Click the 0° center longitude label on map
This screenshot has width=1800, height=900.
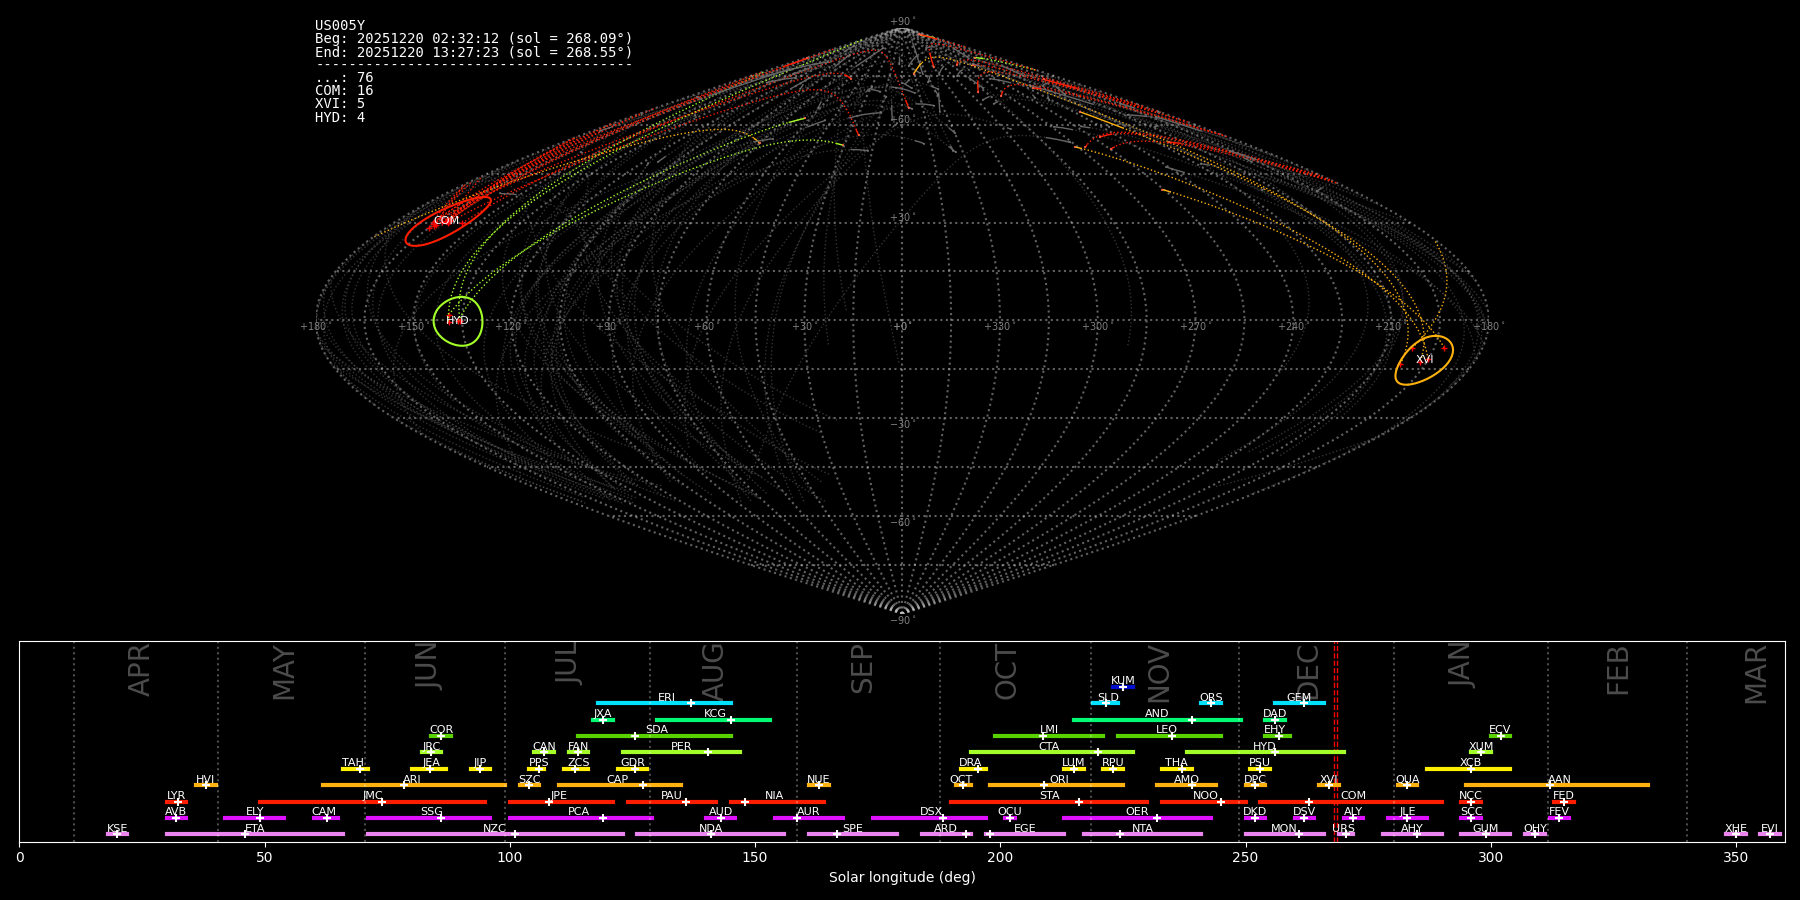coord(900,327)
